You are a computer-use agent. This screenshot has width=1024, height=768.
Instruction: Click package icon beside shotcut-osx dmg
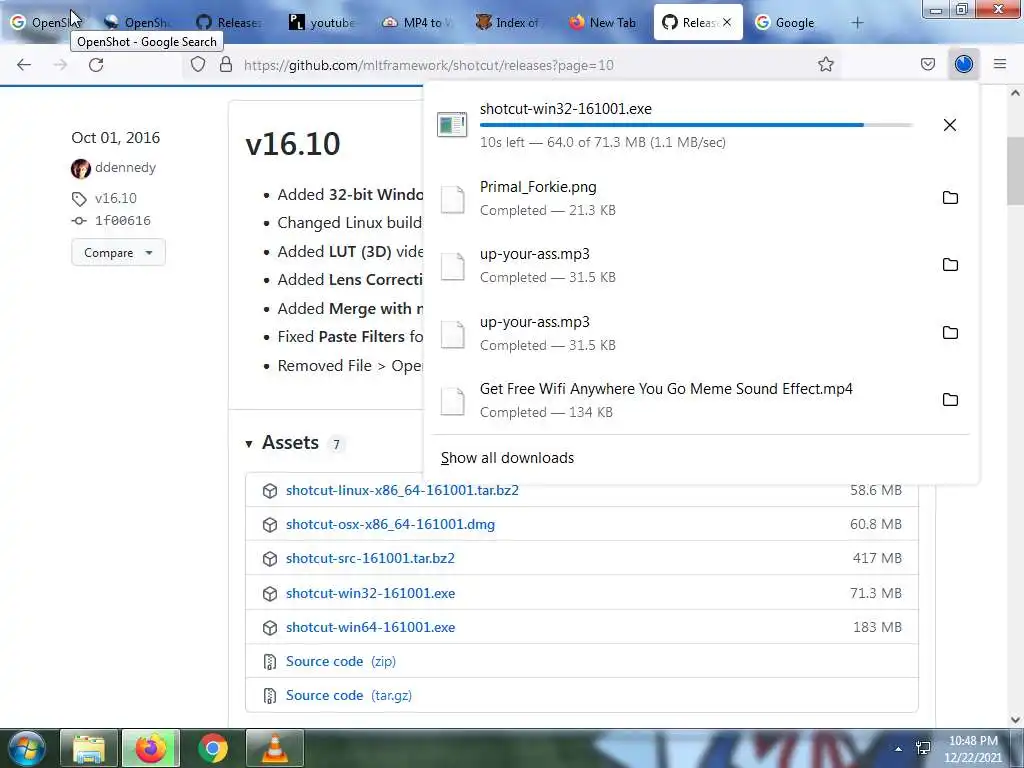(270, 525)
